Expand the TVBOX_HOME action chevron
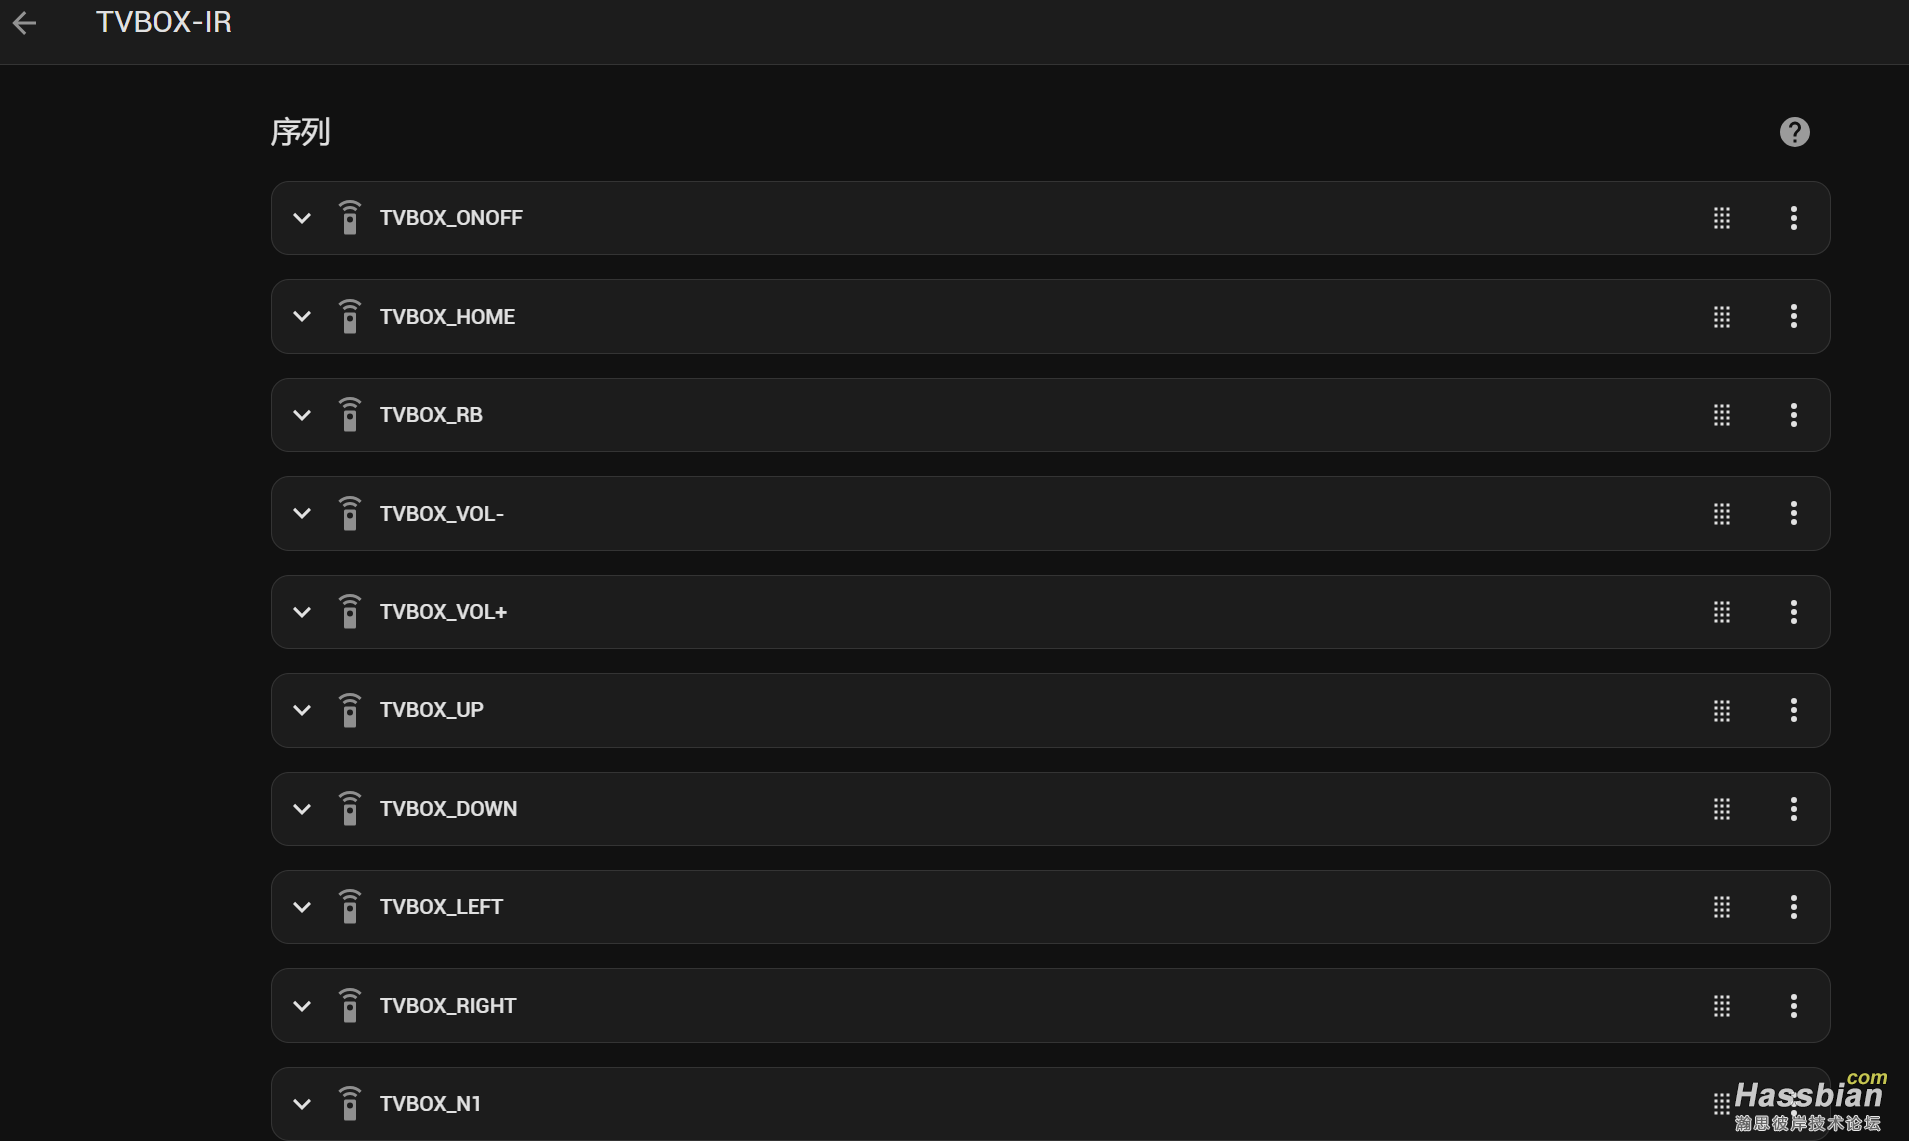 302,317
